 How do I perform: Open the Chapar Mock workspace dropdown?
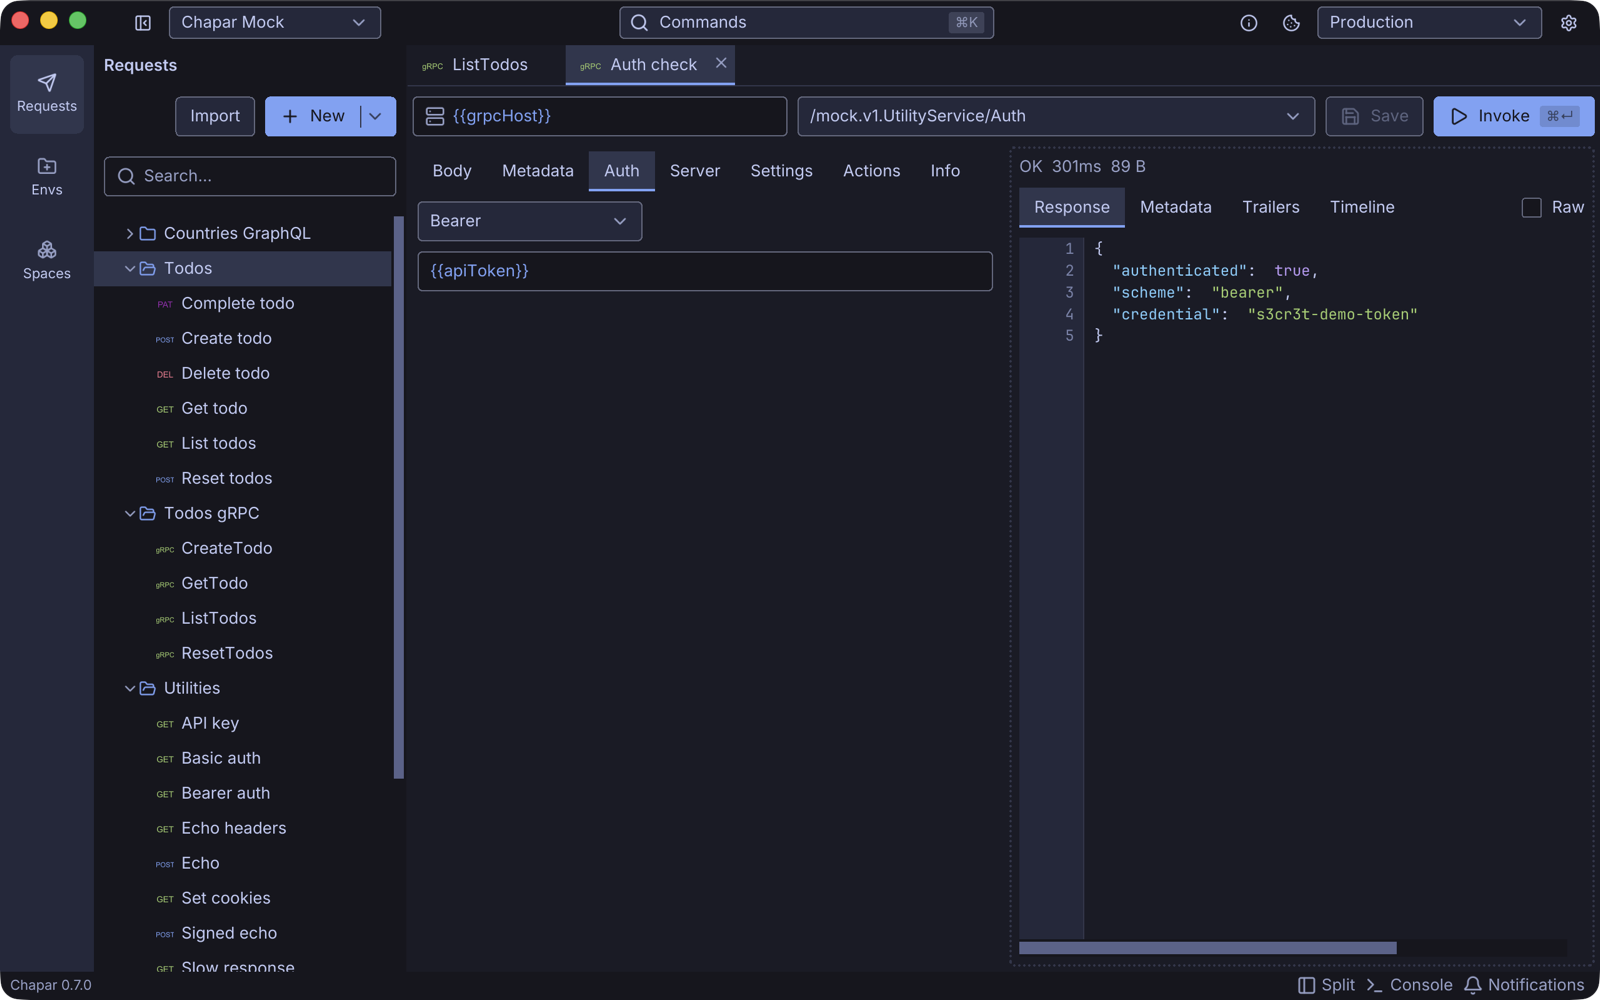pos(275,22)
